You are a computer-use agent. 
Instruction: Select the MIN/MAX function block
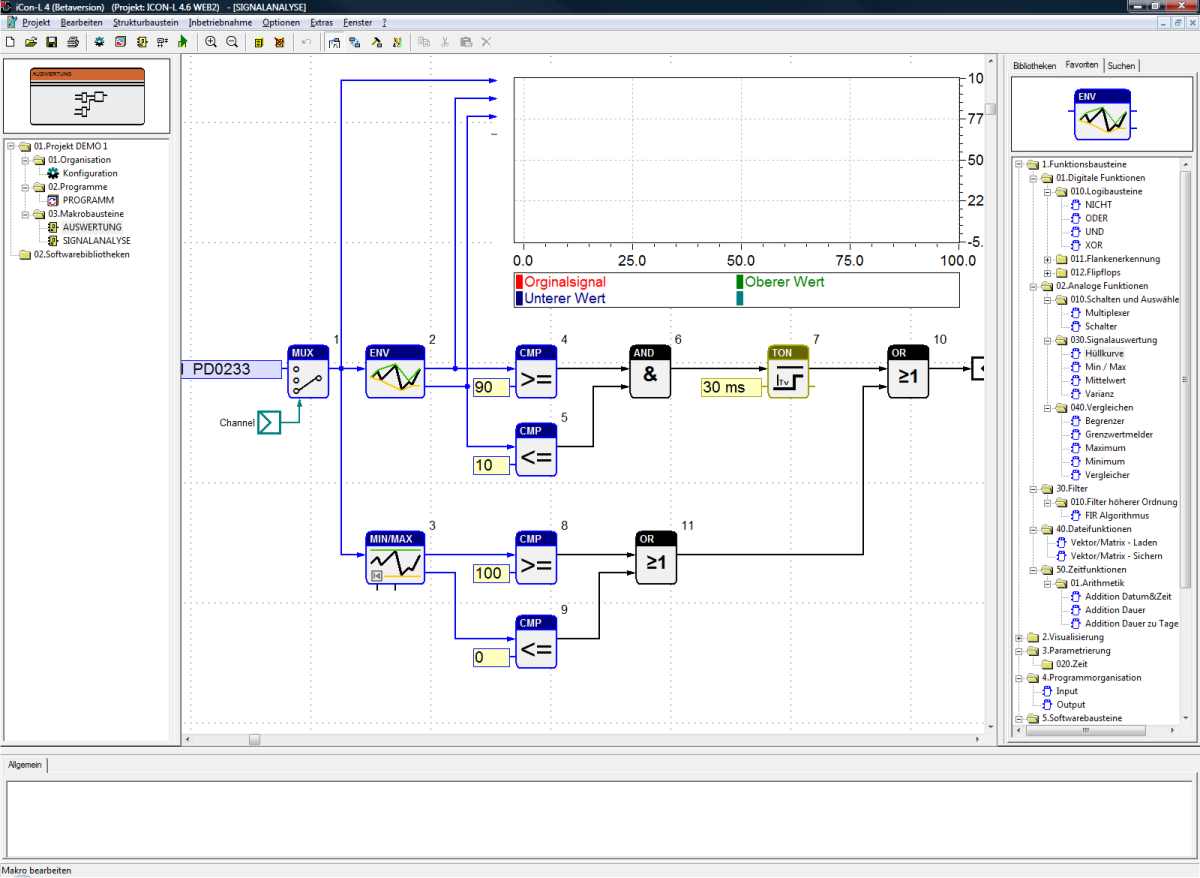click(x=395, y=559)
